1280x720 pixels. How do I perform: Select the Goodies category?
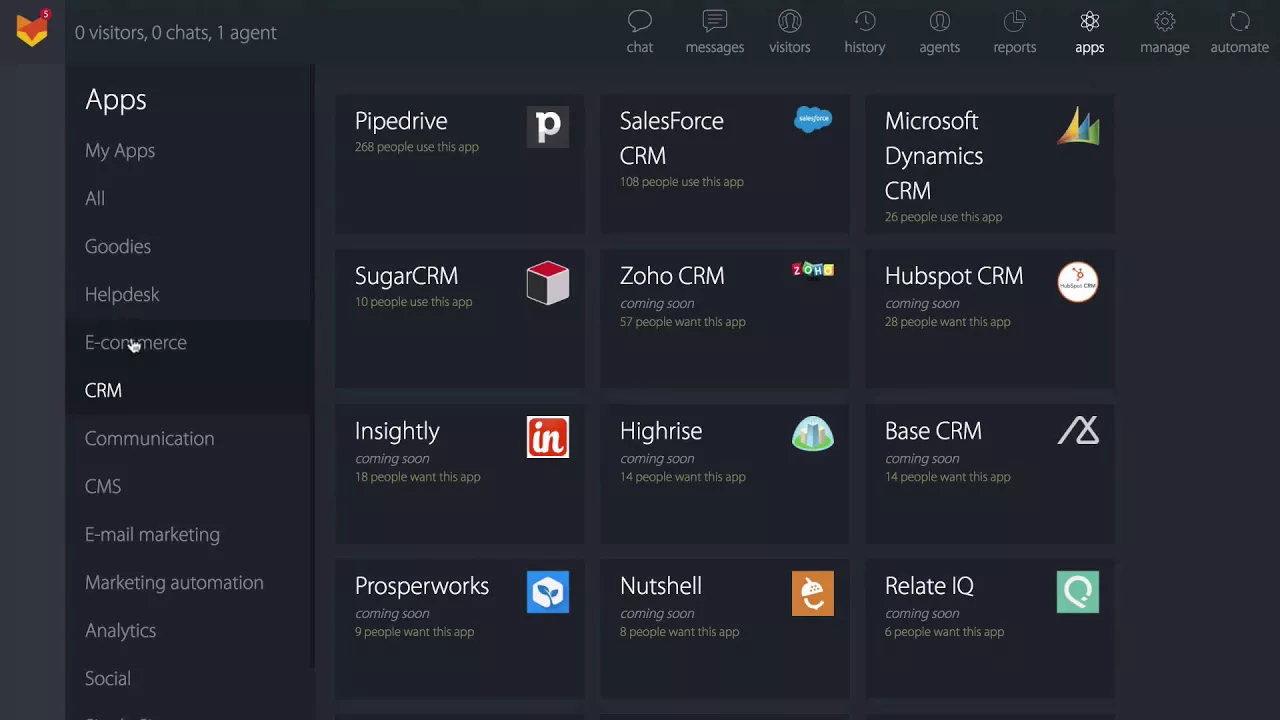(x=118, y=246)
